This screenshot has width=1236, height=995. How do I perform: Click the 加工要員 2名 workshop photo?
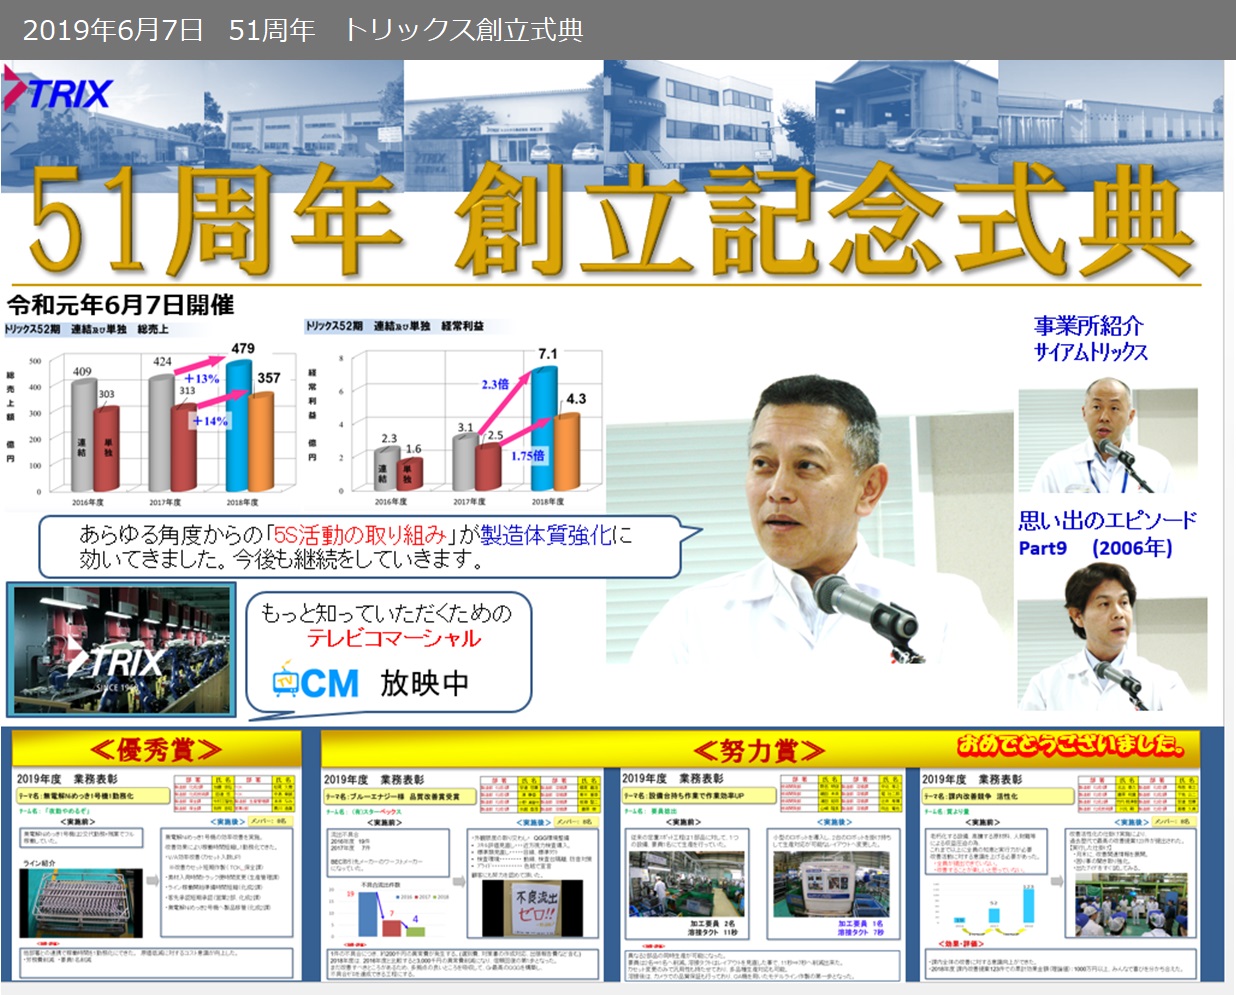(x=686, y=885)
